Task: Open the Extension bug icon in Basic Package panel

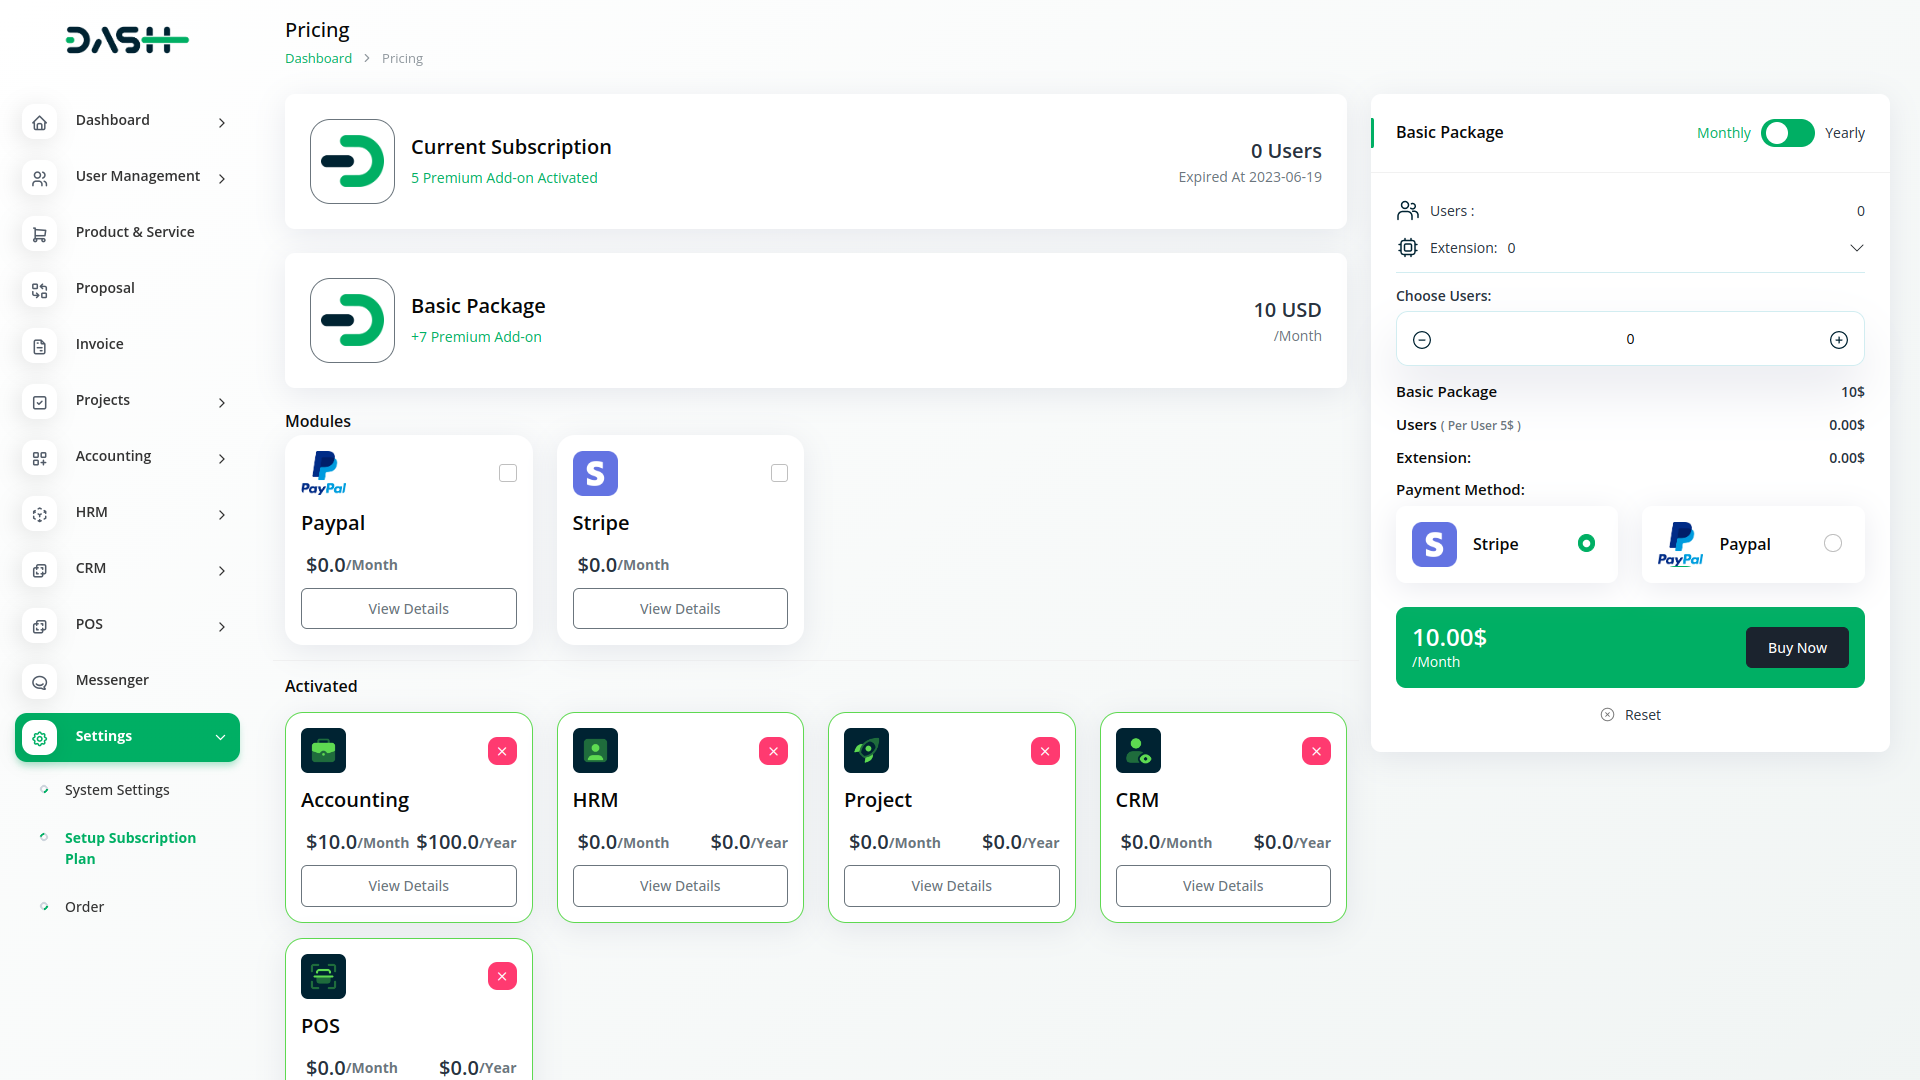Action: click(x=1408, y=247)
